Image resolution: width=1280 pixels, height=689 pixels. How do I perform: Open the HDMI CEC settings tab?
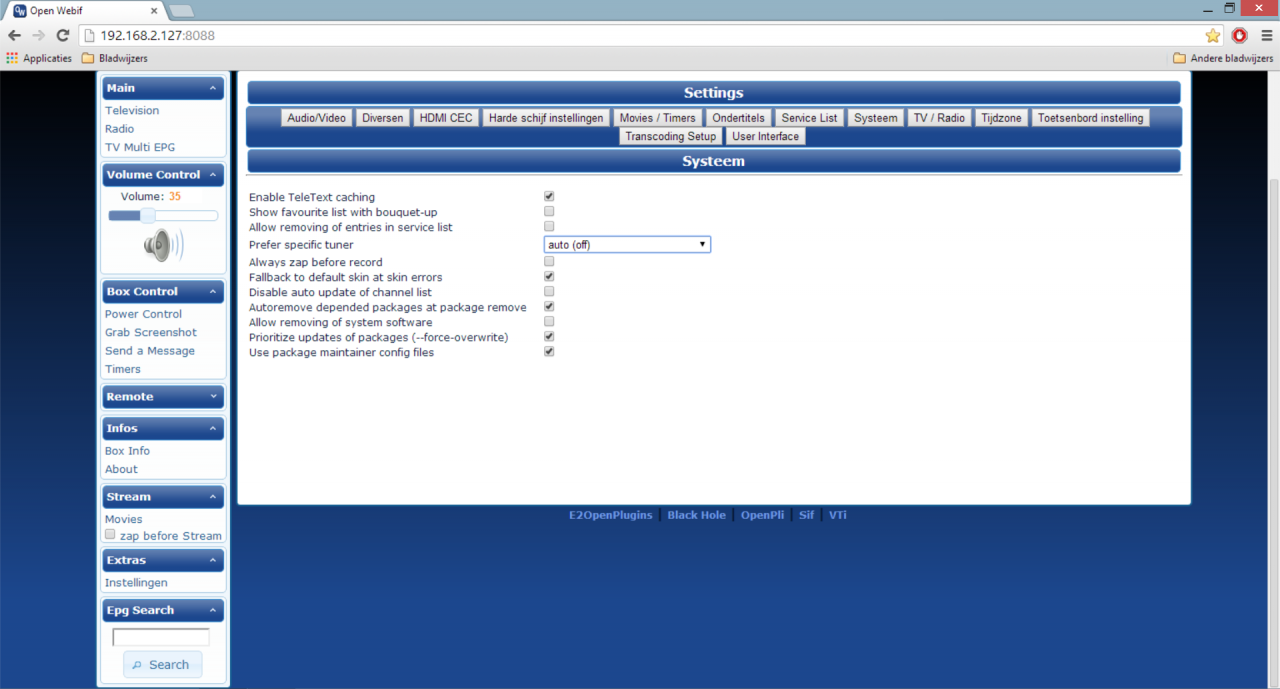point(446,118)
